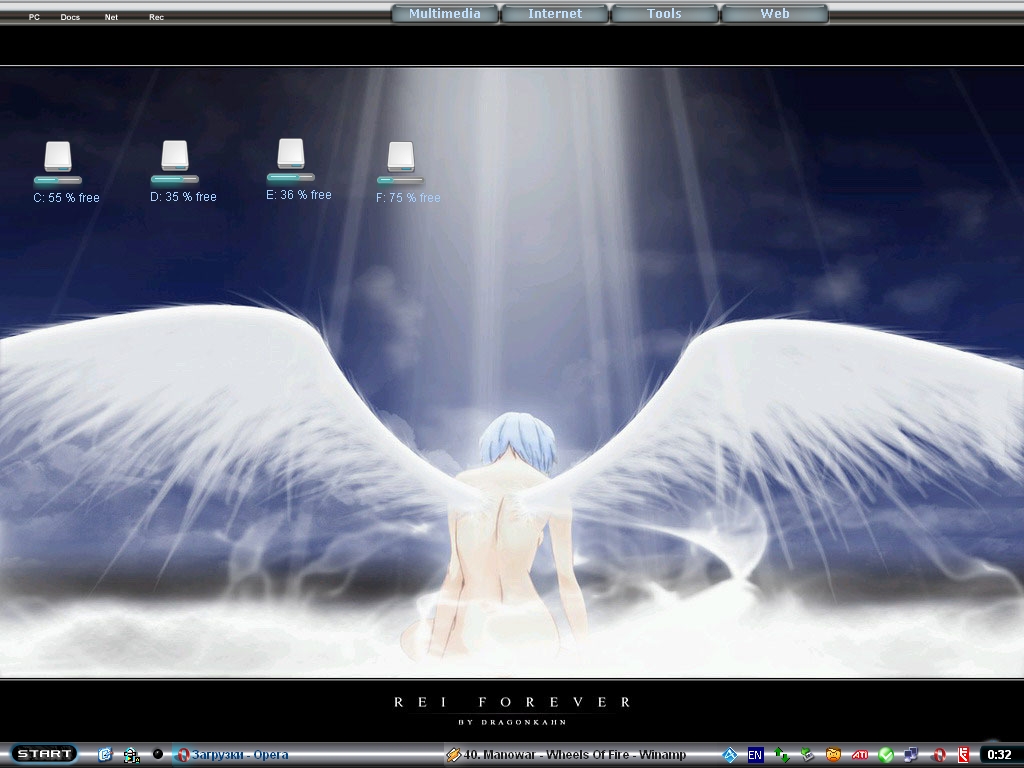Open the Tools menu in the top bar
This screenshot has width=1024, height=768.
664,14
